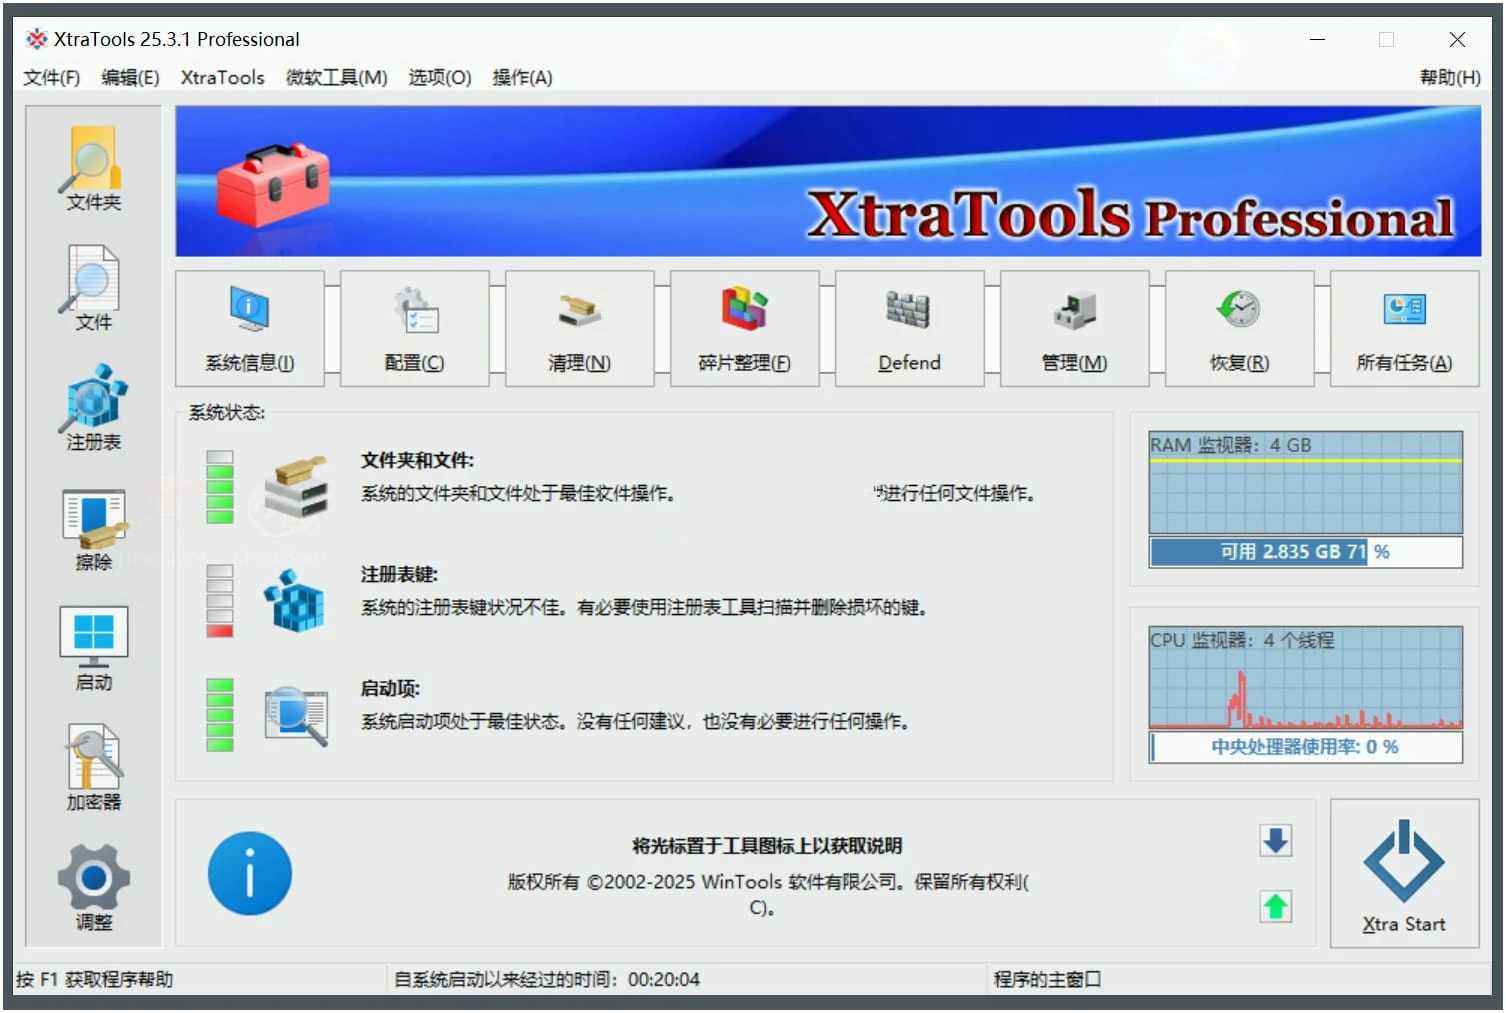
Task: Open the 恢复 recovery toolbar item
Action: pyautogui.click(x=1238, y=328)
